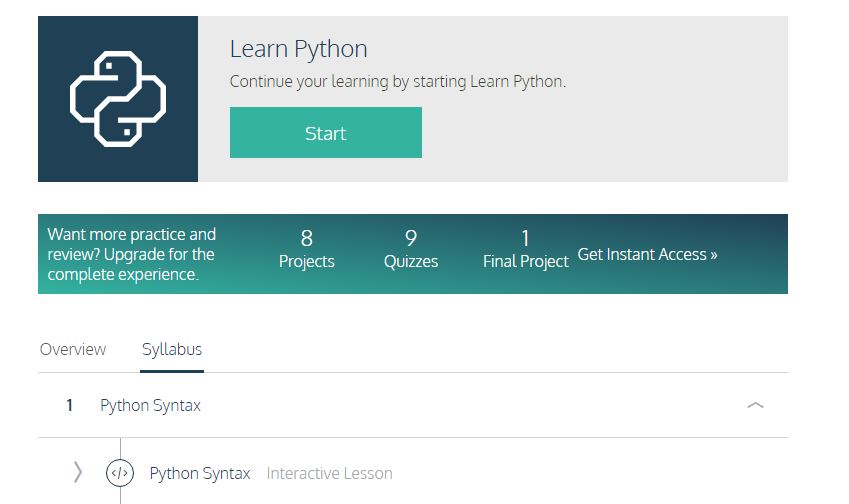Switch to the Overview tab
849x504 pixels.
coord(73,349)
